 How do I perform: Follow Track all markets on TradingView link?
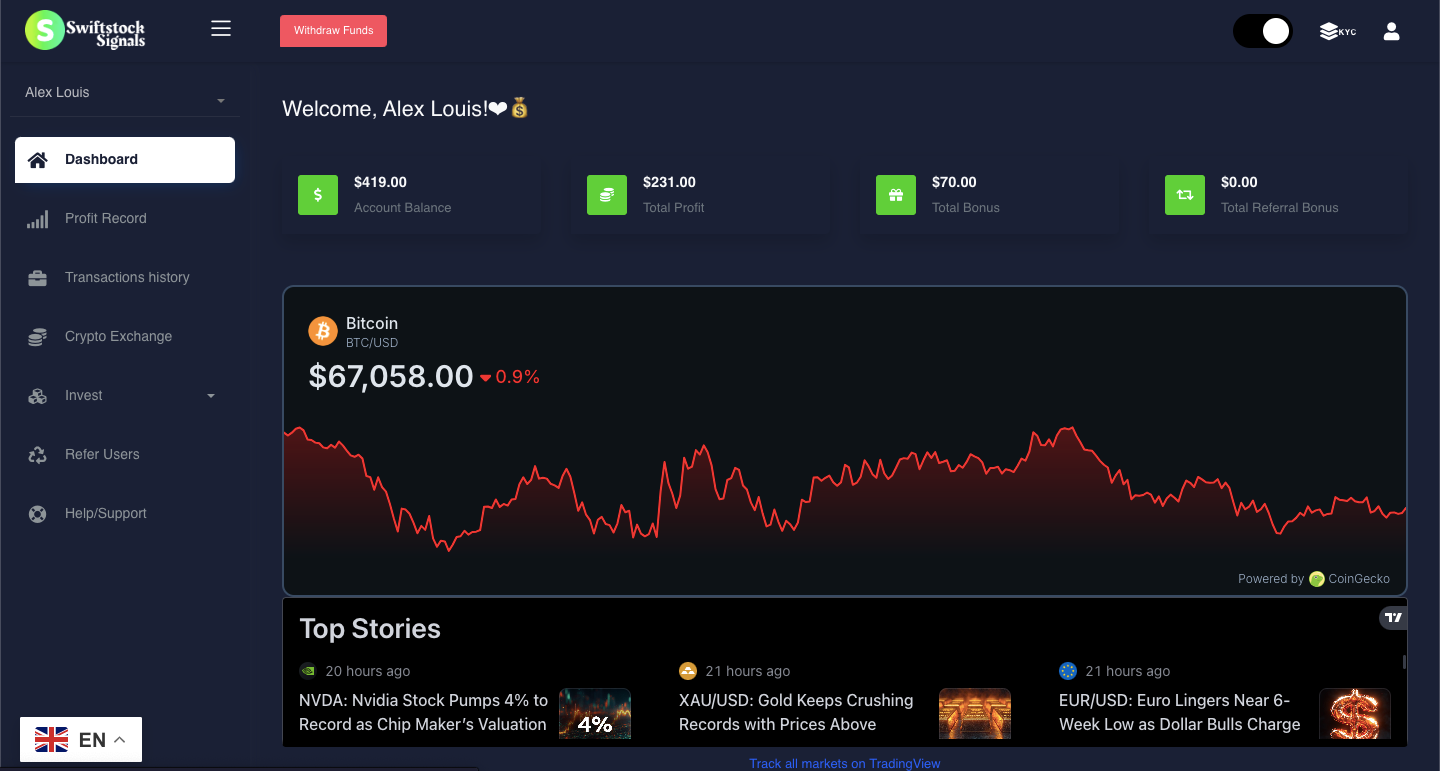(x=844, y=763)
